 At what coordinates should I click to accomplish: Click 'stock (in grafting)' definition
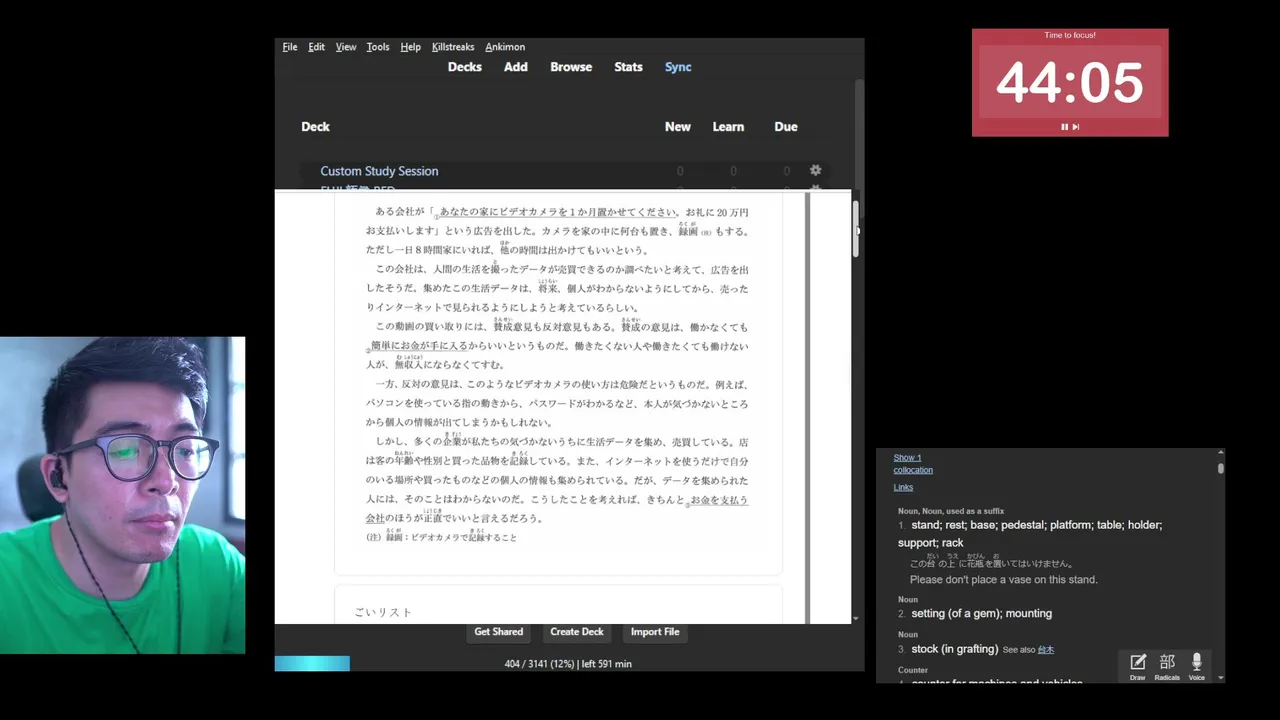pyautogui.click(x=954, y=649)
